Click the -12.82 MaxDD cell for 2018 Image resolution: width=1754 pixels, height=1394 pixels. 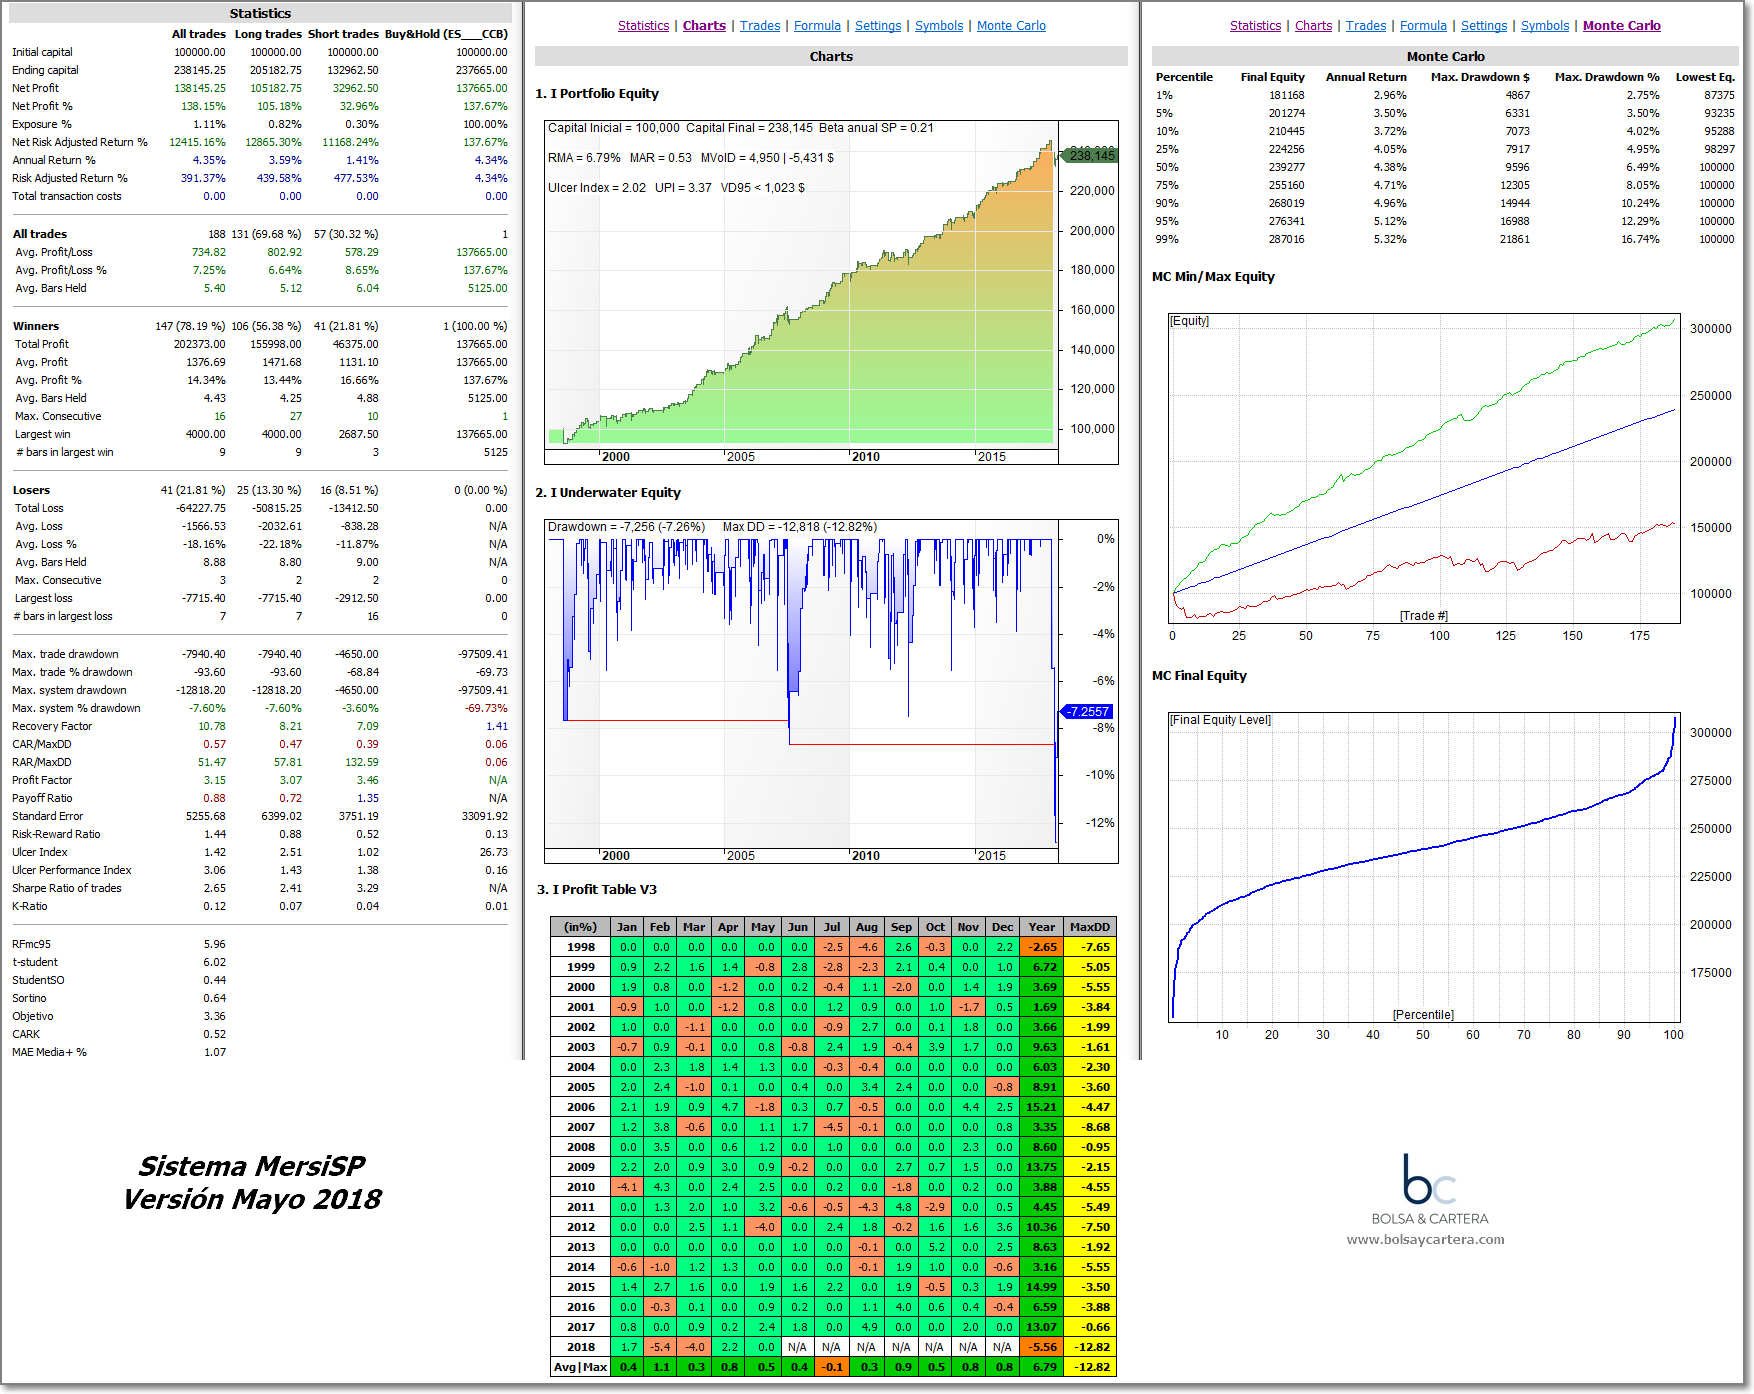pyautogui.click(x=1090, y=1347)
